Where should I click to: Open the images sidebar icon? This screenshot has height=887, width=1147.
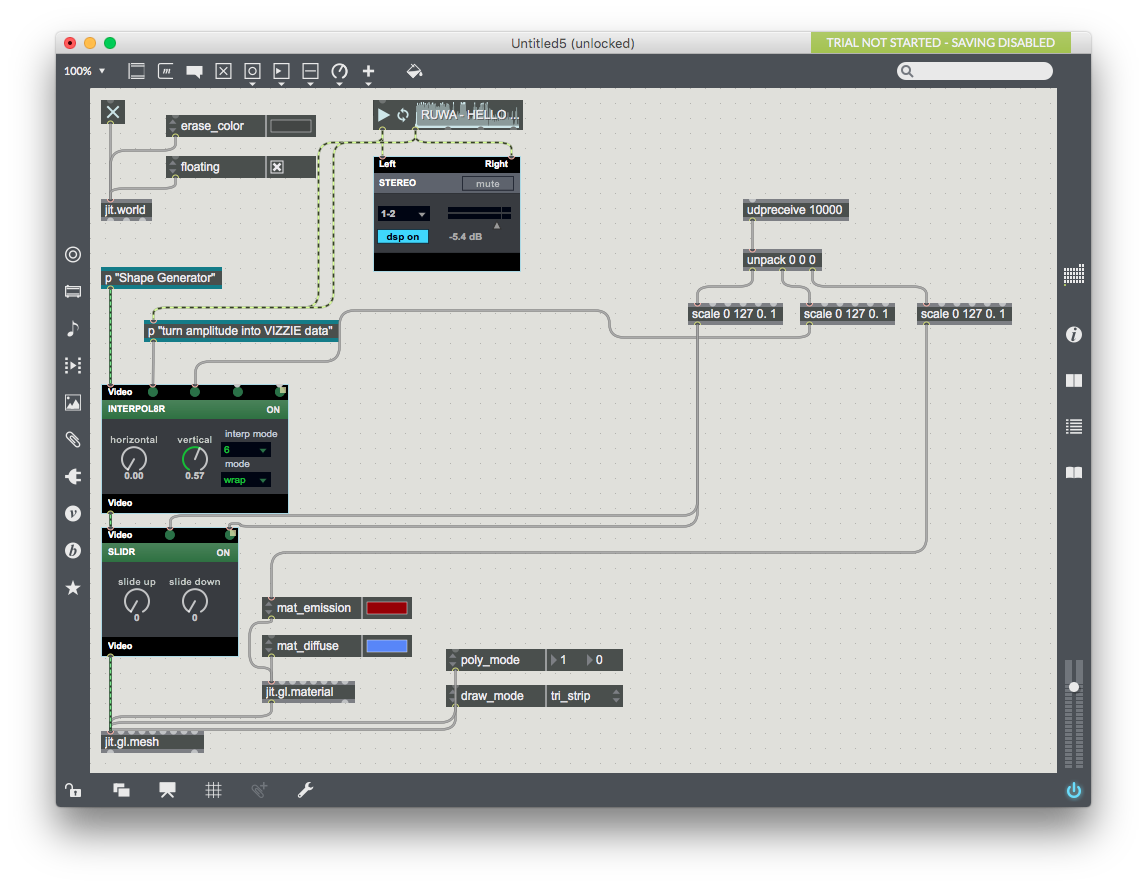pyautogui.click(x=73, y=402)
